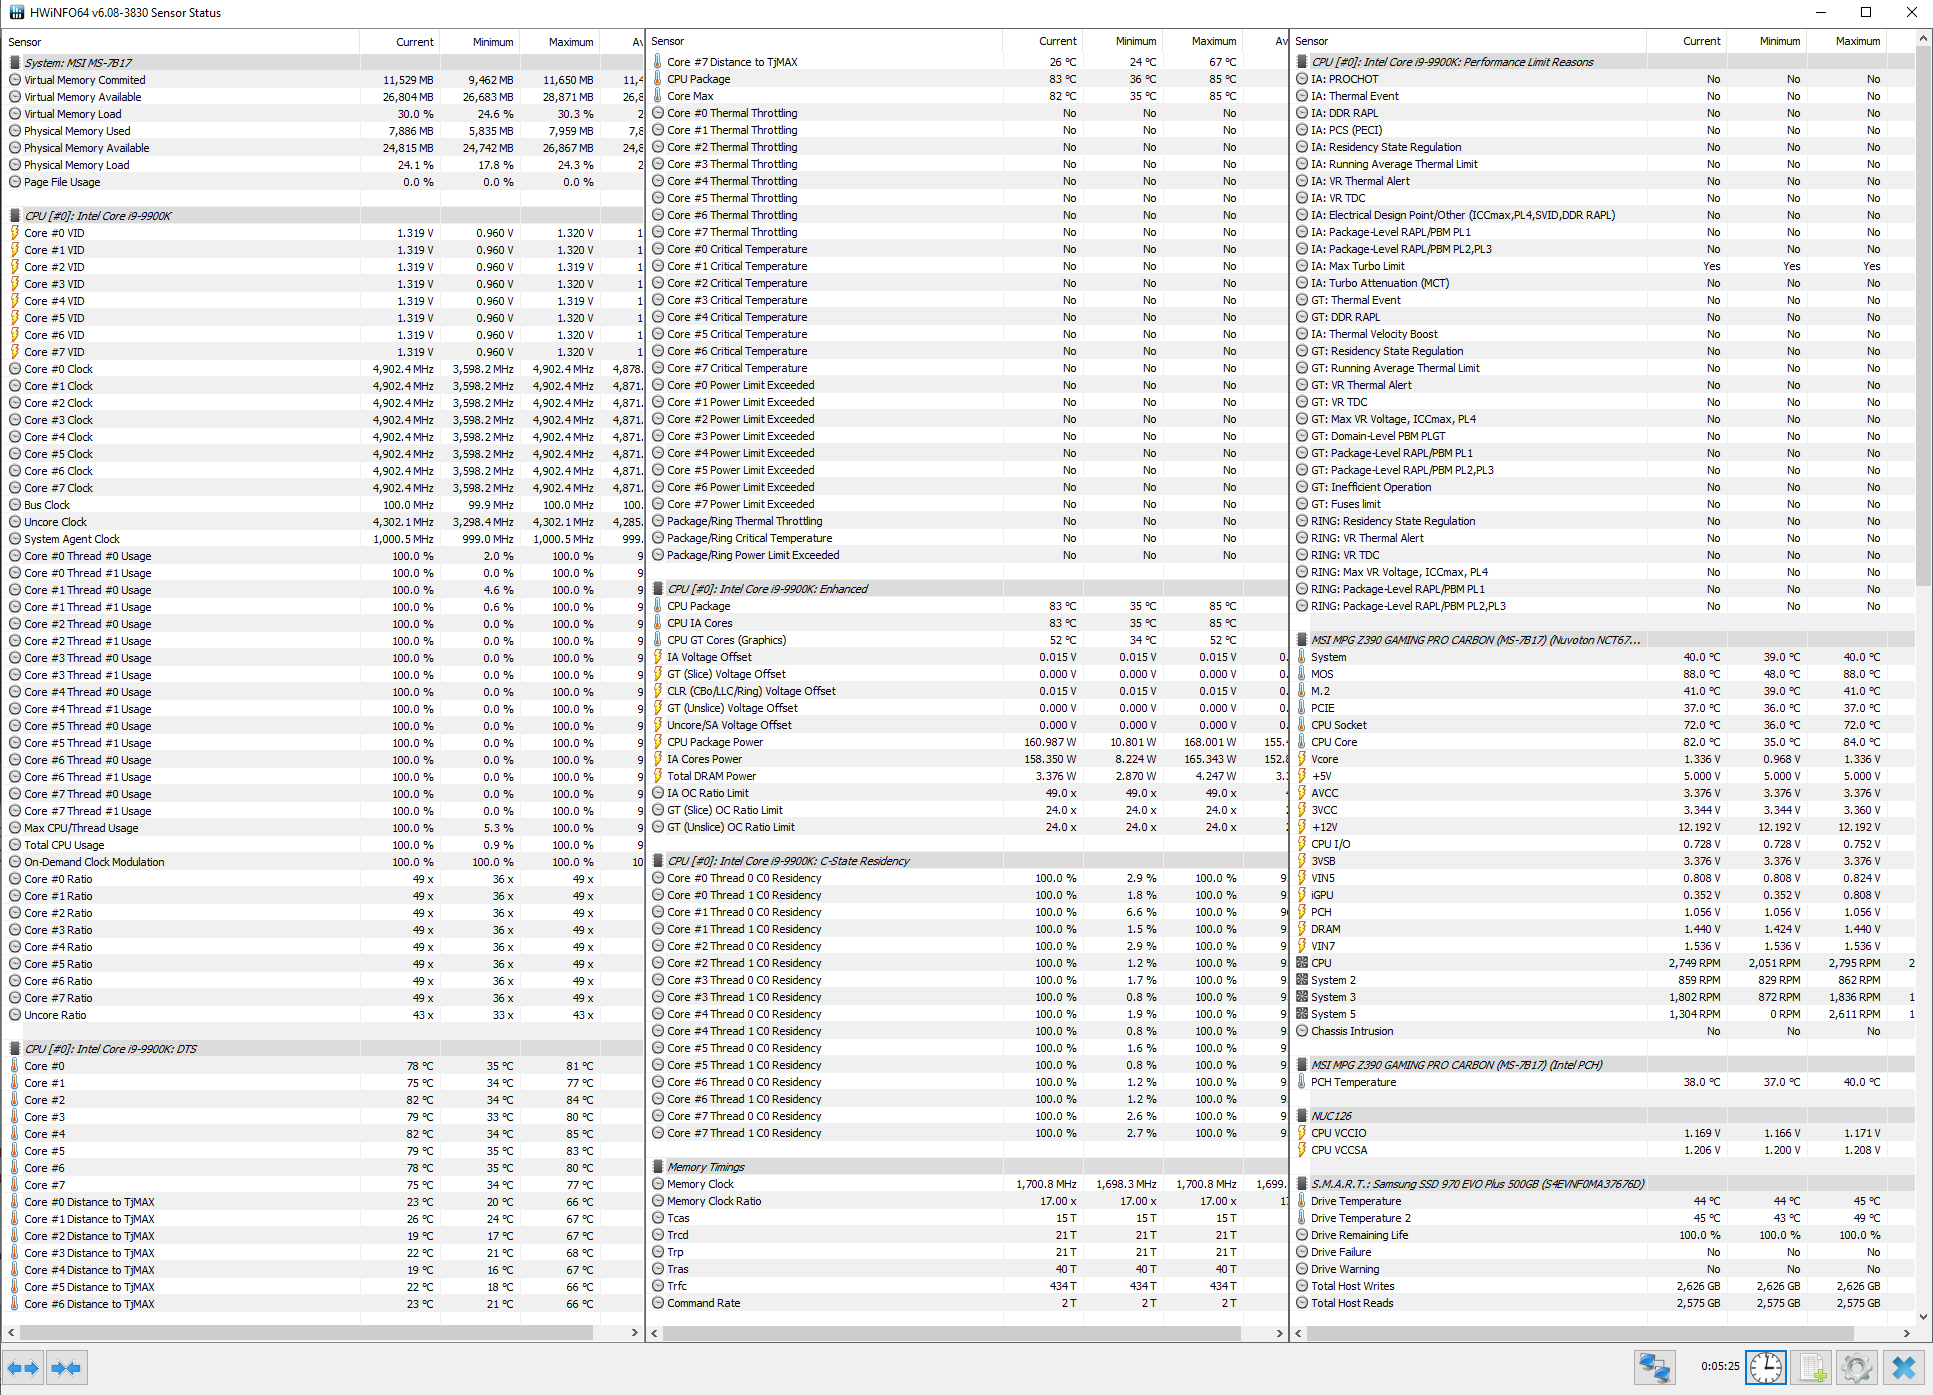
Task: Click the shrink panels arrows icon
Action: [x=66, y=1368]
